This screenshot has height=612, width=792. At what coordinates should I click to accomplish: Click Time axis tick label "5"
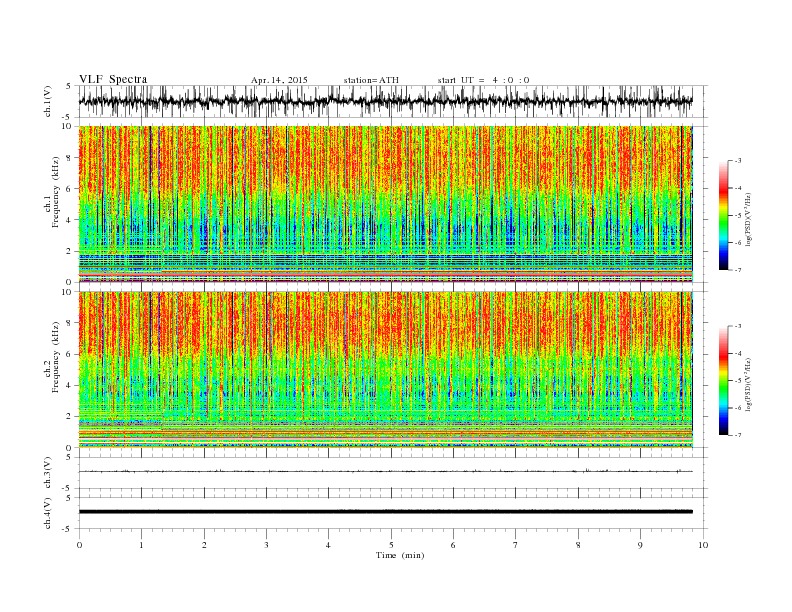point(391,545)
